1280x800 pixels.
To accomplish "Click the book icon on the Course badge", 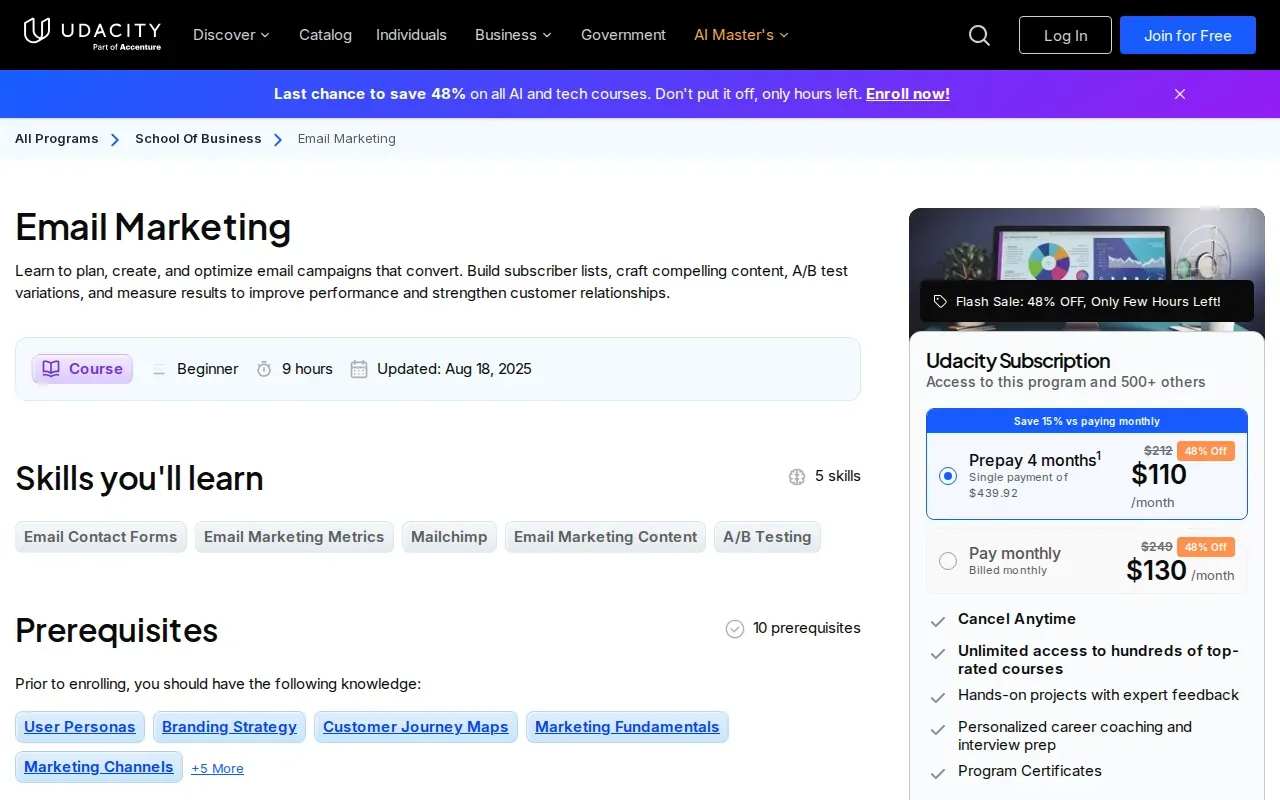I will point(51,369).
